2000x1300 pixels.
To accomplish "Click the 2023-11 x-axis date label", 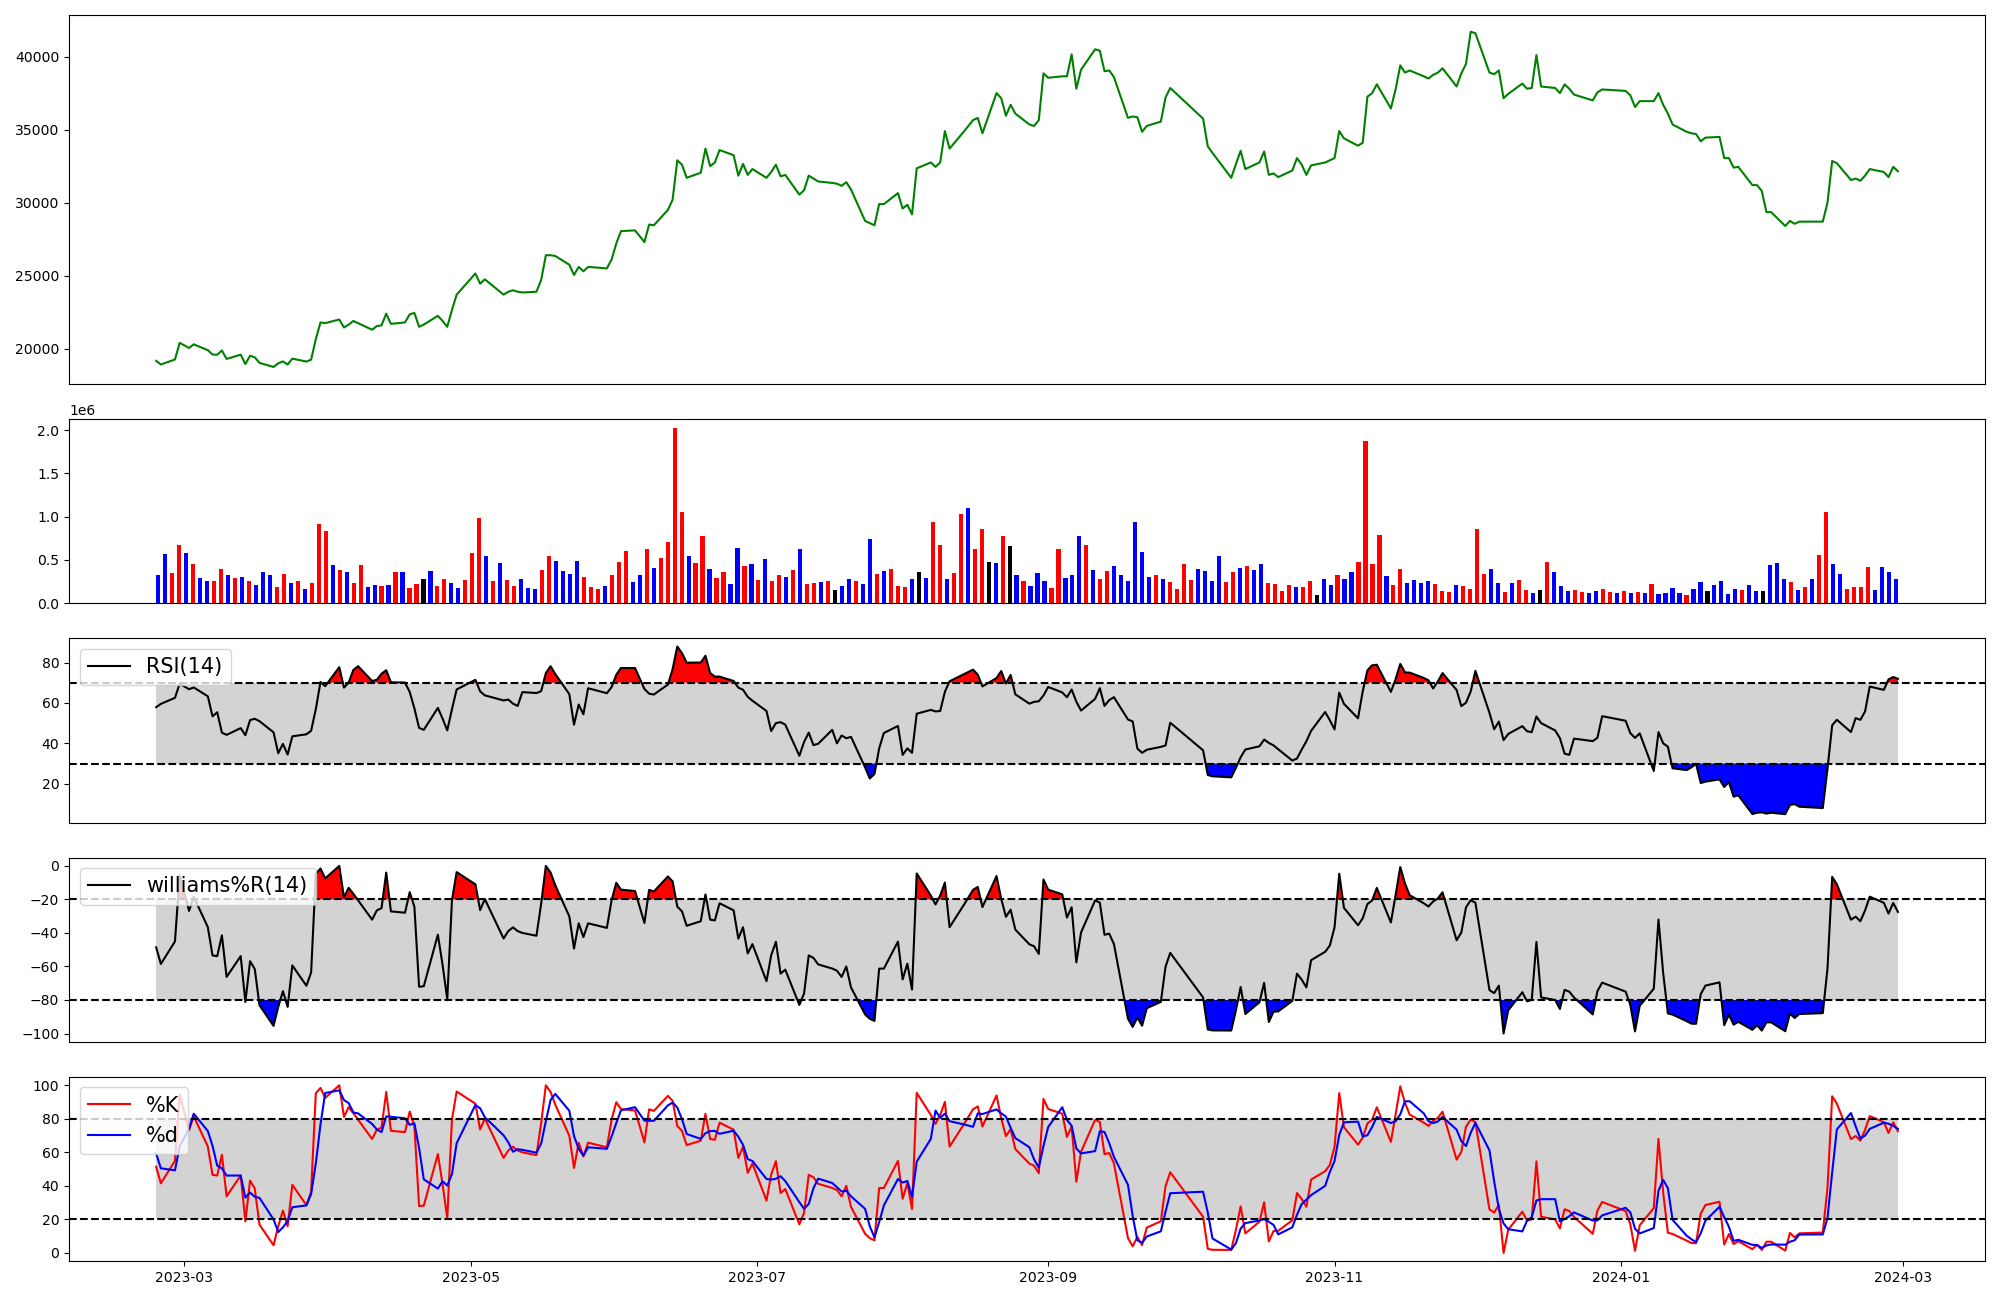I will [x=1335, y=1277].
